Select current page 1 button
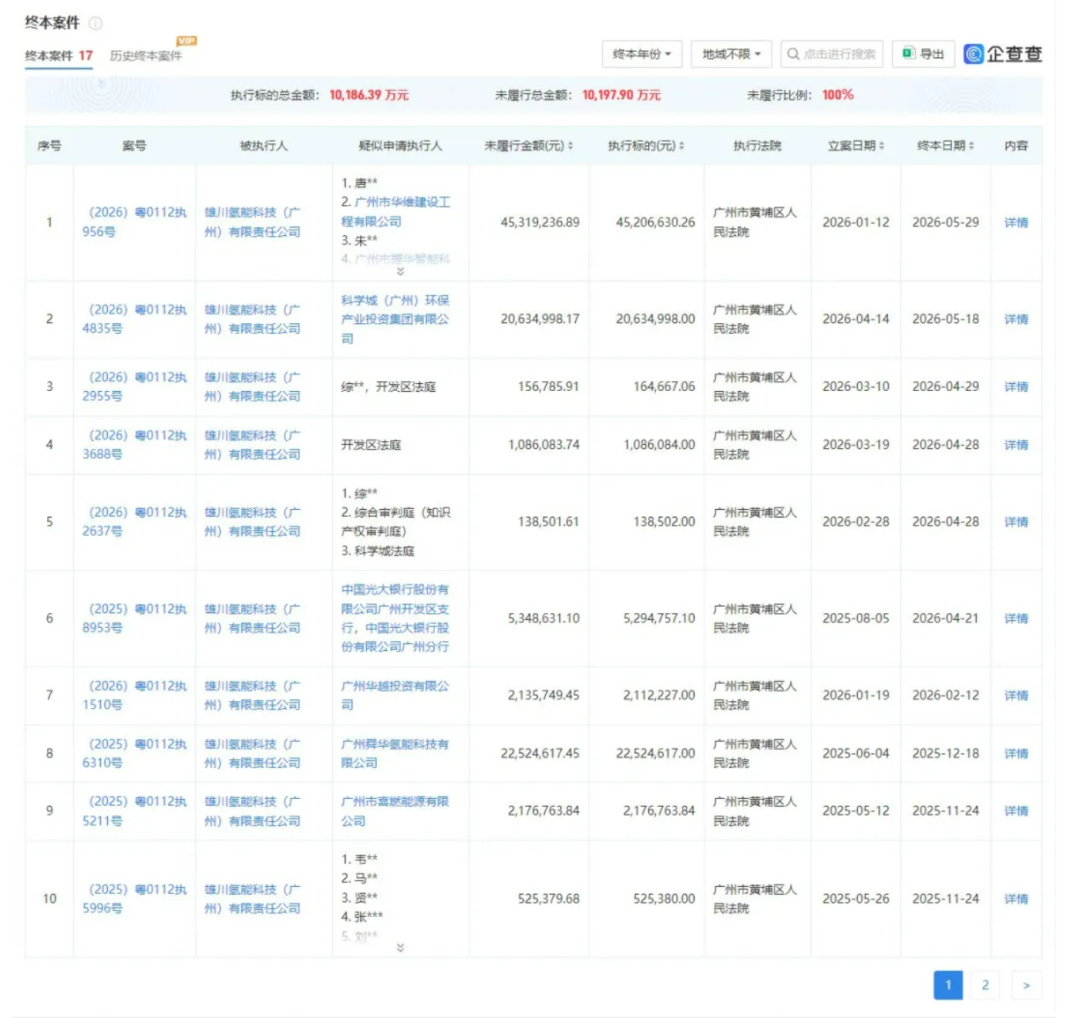 (948, 985)
